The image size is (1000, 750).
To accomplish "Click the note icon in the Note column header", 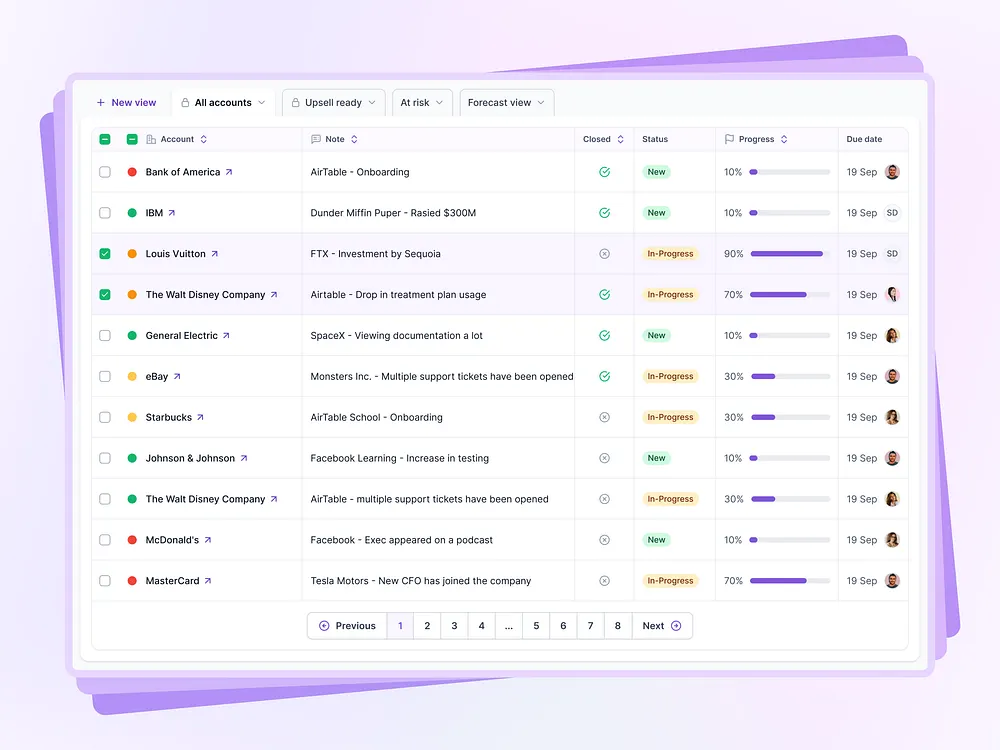I will (x=314, y=139).
